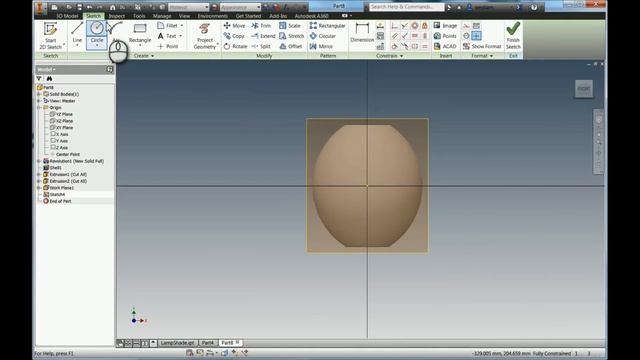Select the Copy tool
640x360 pixels.
point(234,36)
